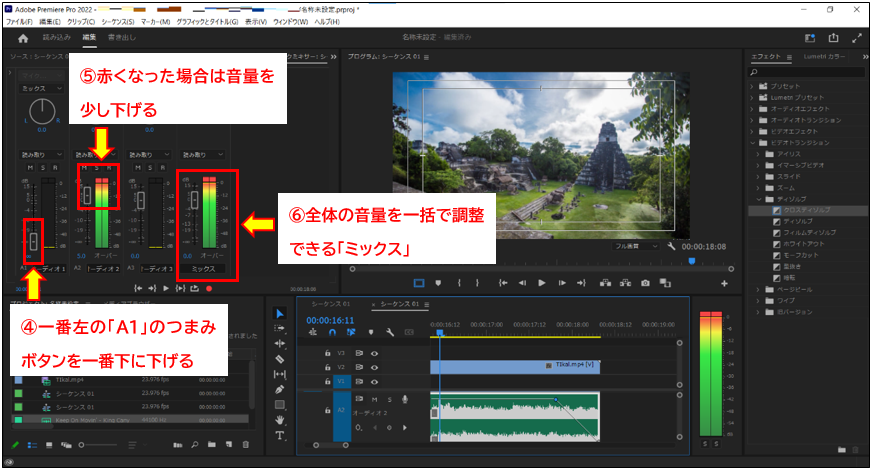Select the Rectangle tool
This screenshot has height=470, width=872.
(x=280, y=404)
